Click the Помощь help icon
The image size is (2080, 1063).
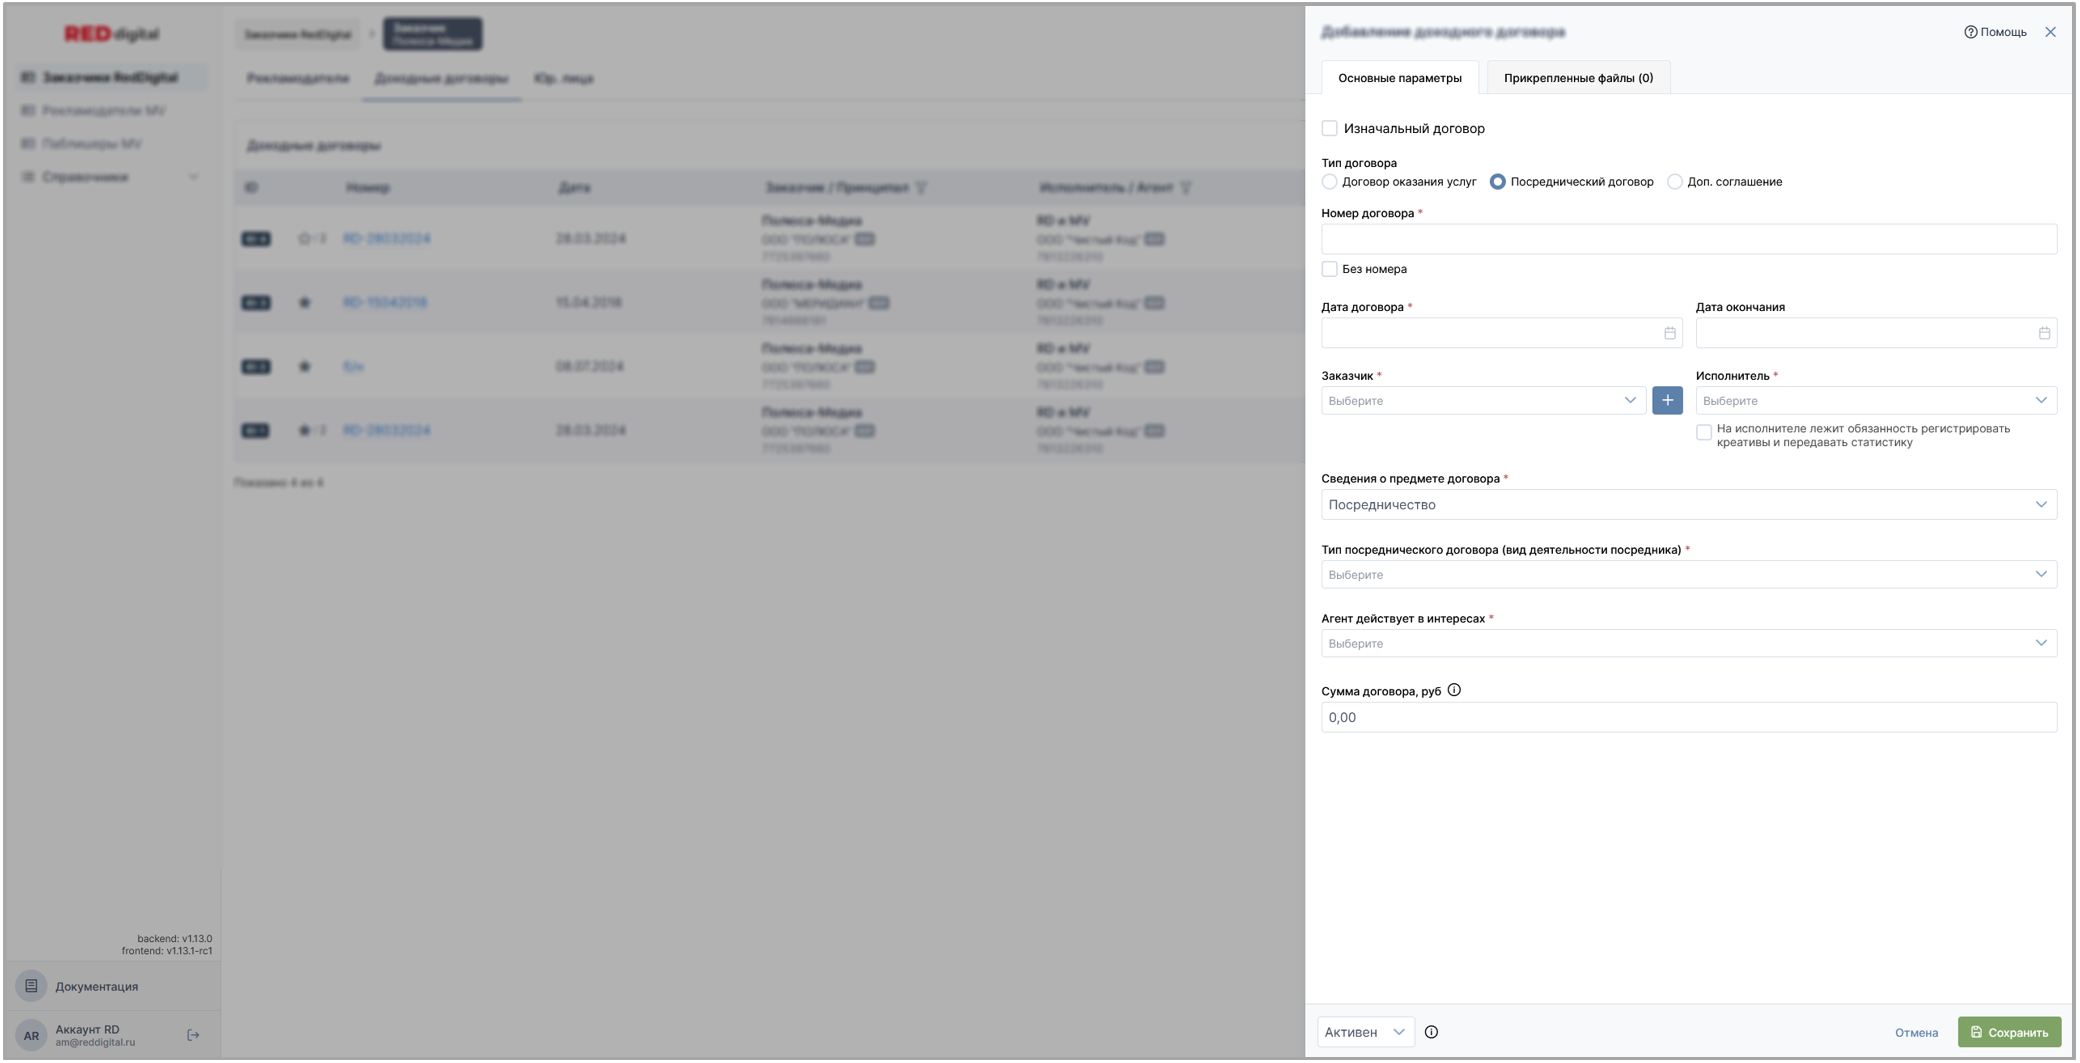coord(1970,32)
